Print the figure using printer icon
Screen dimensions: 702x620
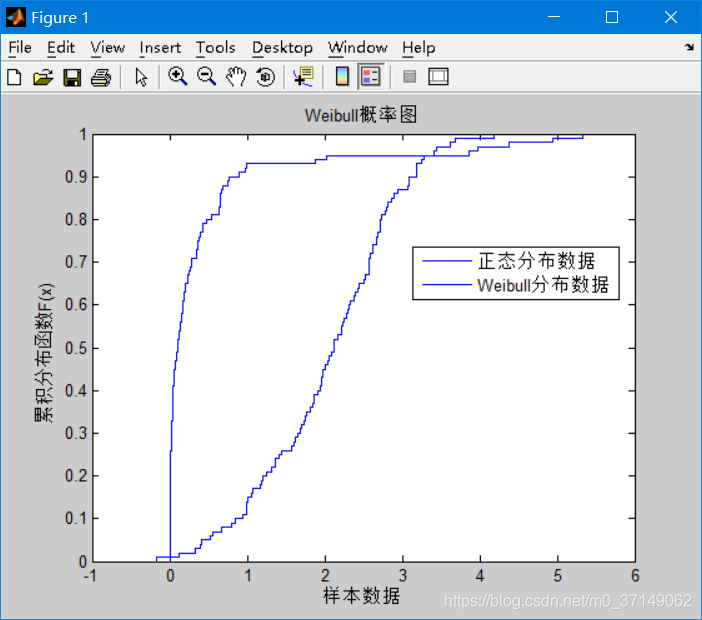point(101,77)
